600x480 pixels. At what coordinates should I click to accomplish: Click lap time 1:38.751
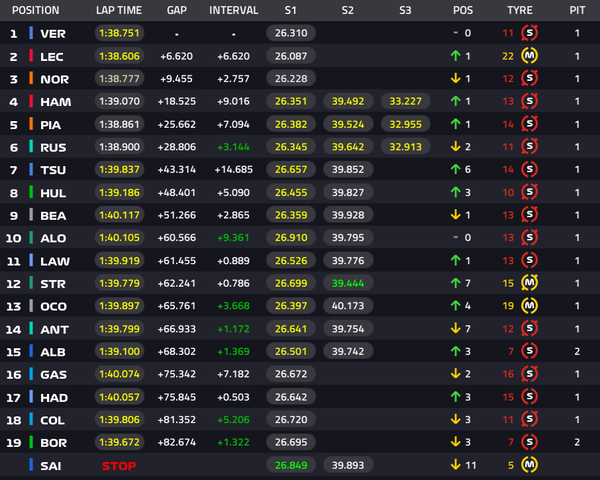click(119, 33)
